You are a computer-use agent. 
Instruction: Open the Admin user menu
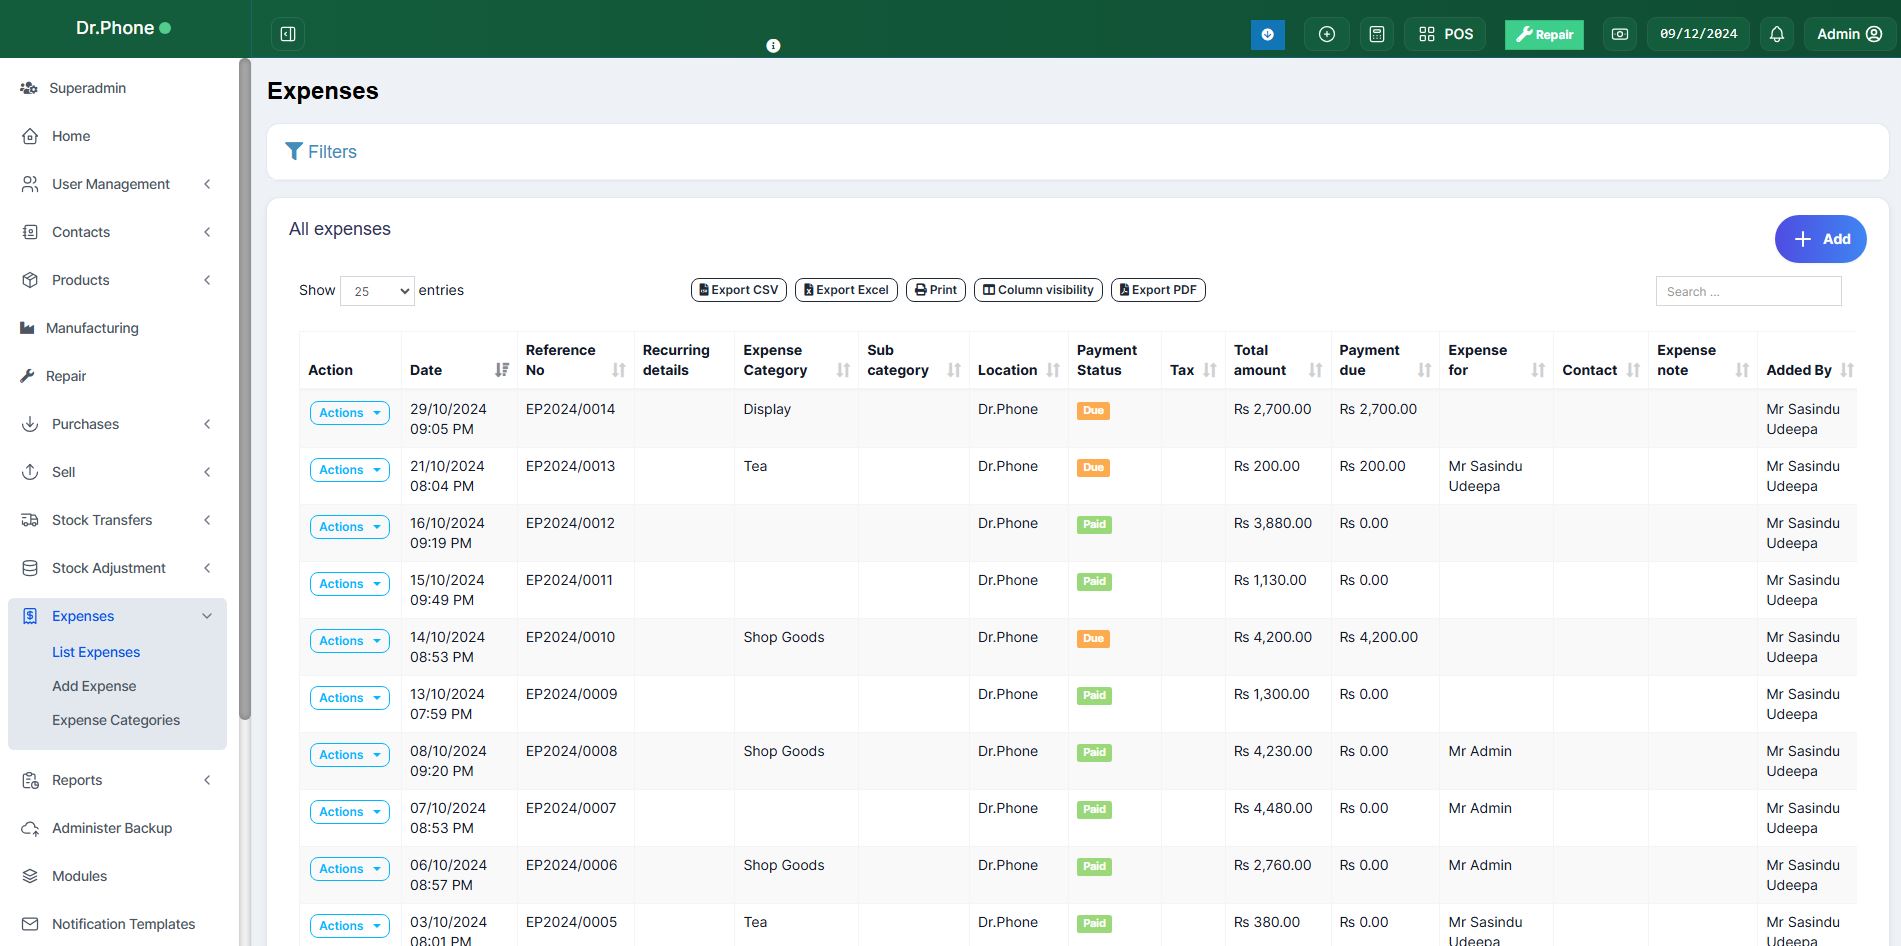click(1848, 34)
